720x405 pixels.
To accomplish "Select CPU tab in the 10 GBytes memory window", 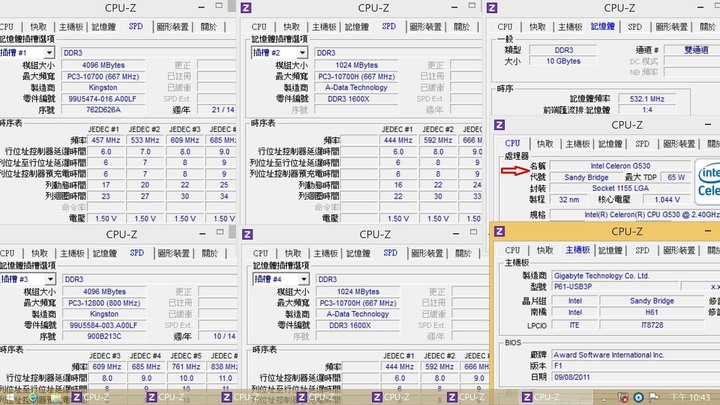I will (x=505, y=27).
